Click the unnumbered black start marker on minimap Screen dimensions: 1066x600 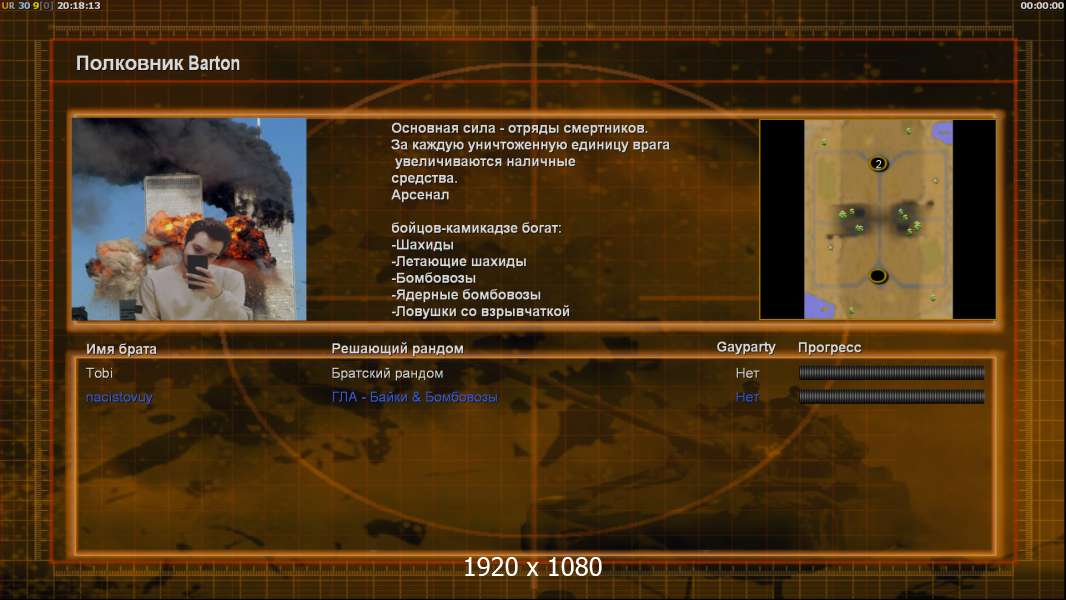coord(878,276)
